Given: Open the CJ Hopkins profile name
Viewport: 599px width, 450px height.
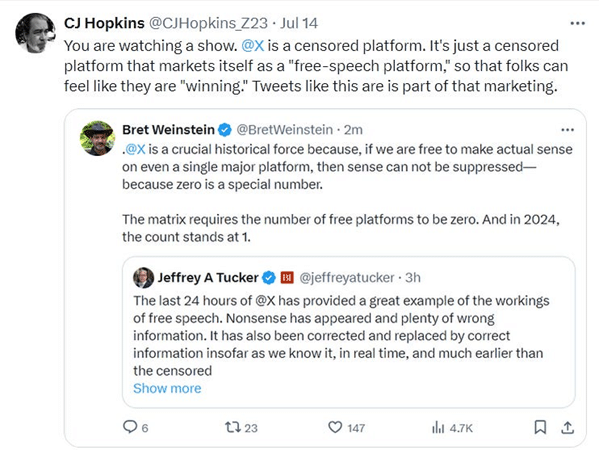Looking at the screenshot, I should (104, 23).
